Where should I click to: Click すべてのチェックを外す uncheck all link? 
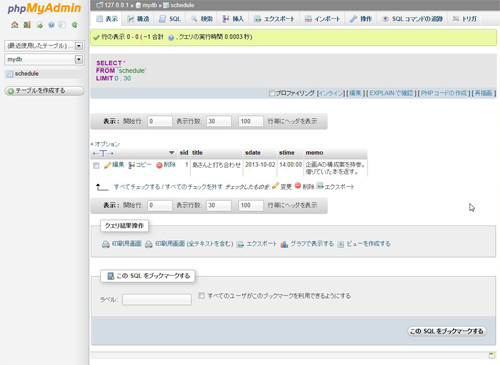194,187
